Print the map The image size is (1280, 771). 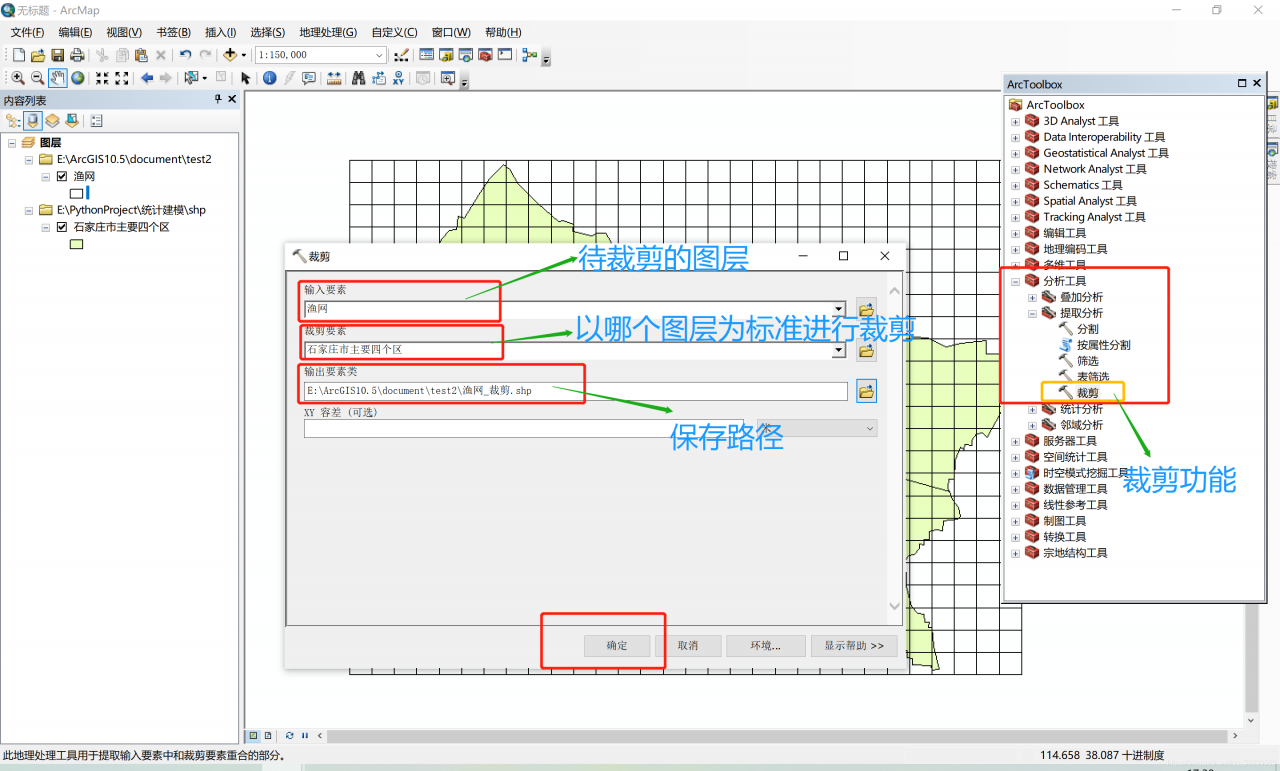pyautogui.click(x=76, y=55)
